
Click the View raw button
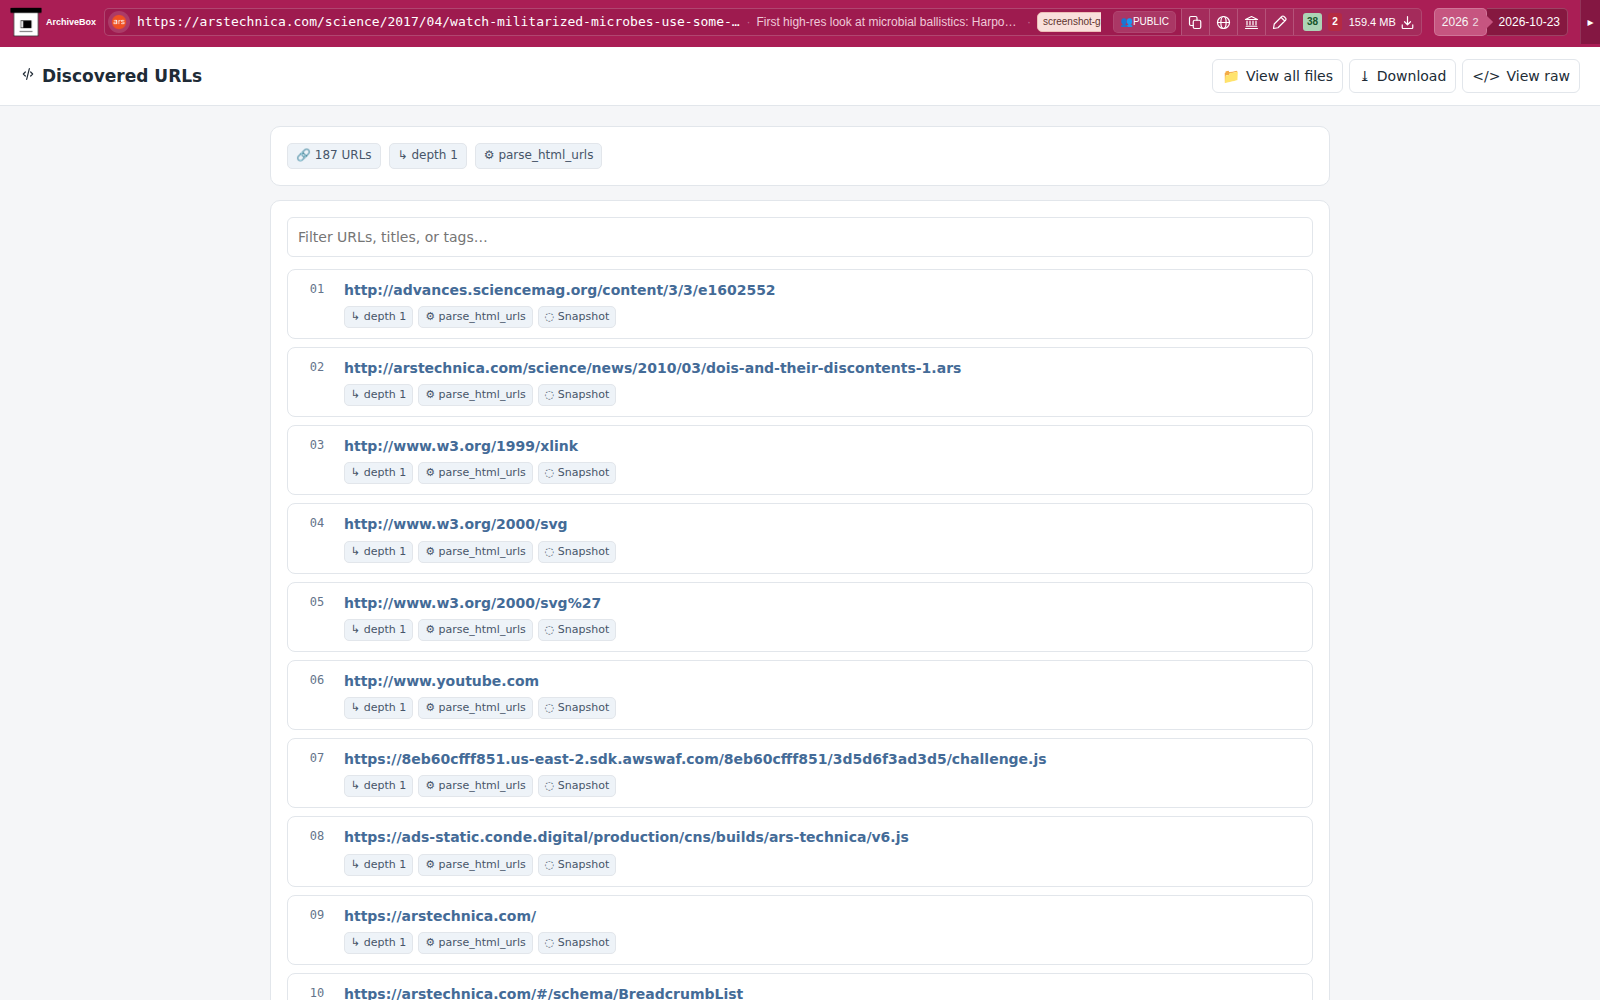point(1520,76)
